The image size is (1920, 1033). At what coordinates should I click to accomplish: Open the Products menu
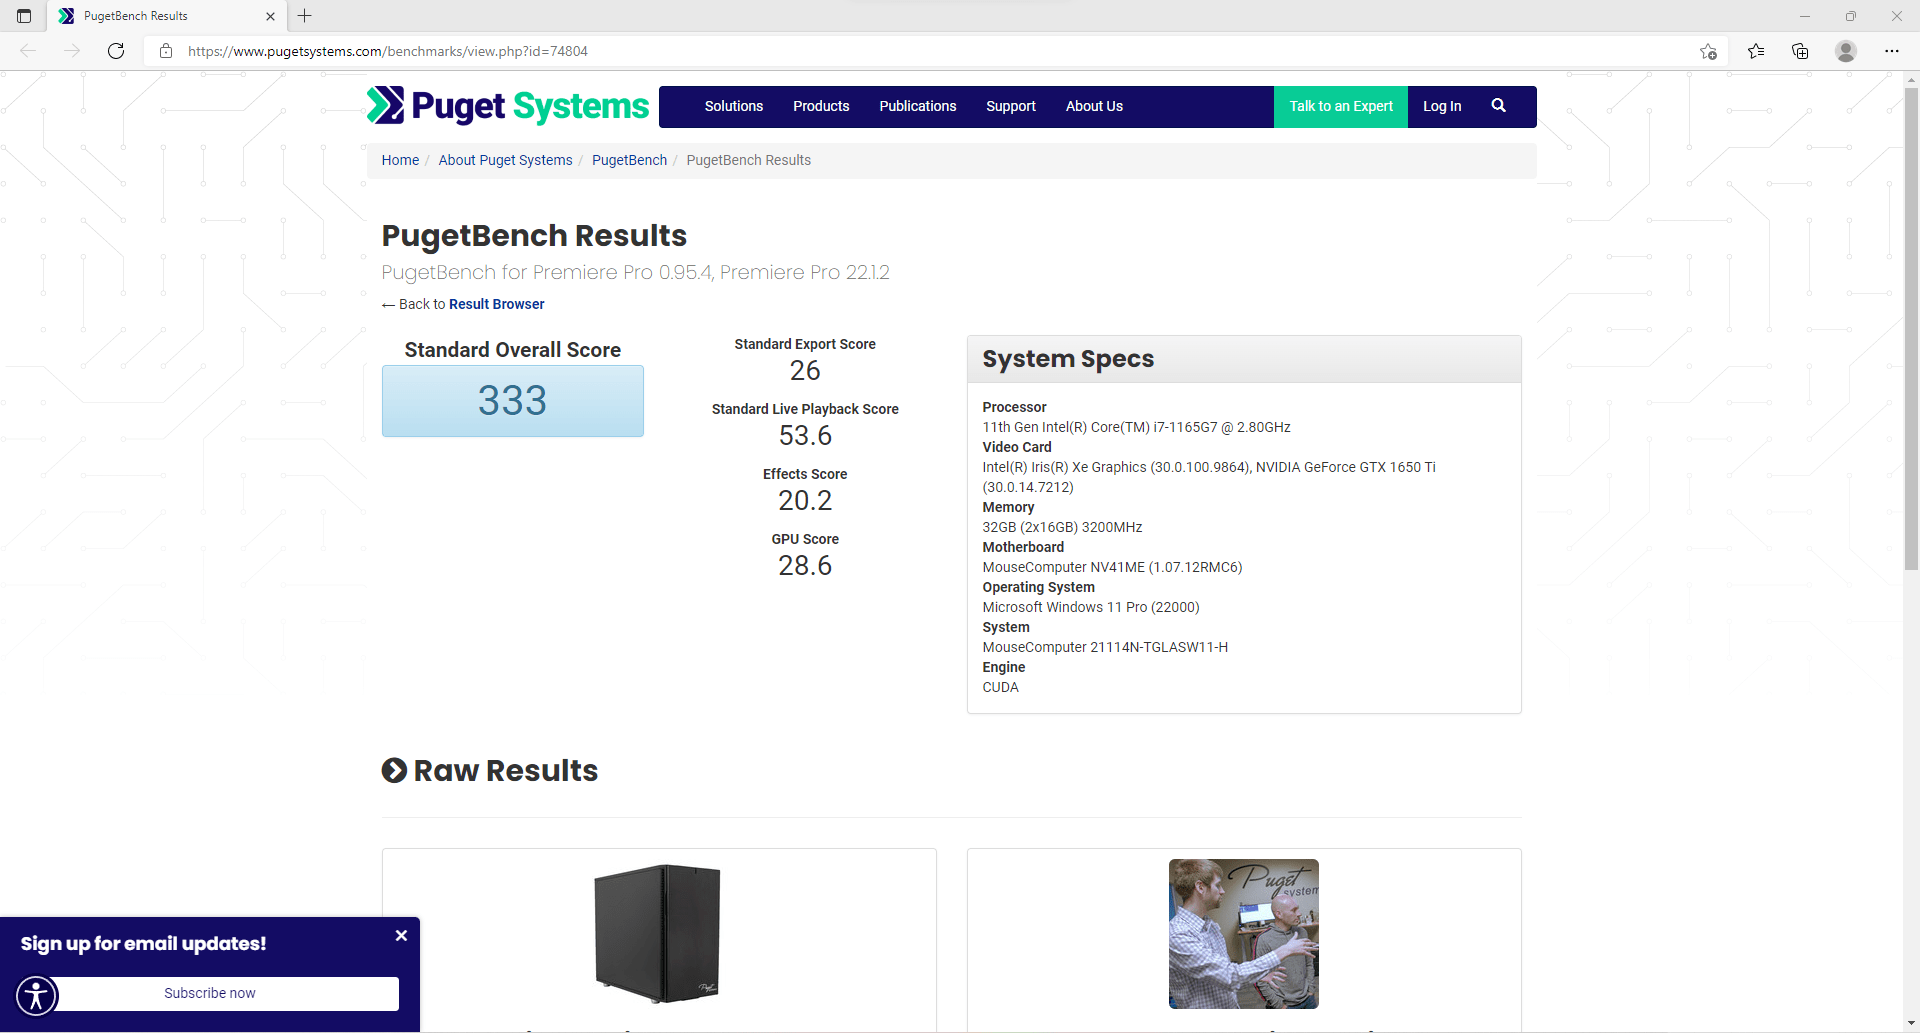click(x=821, y=106)
